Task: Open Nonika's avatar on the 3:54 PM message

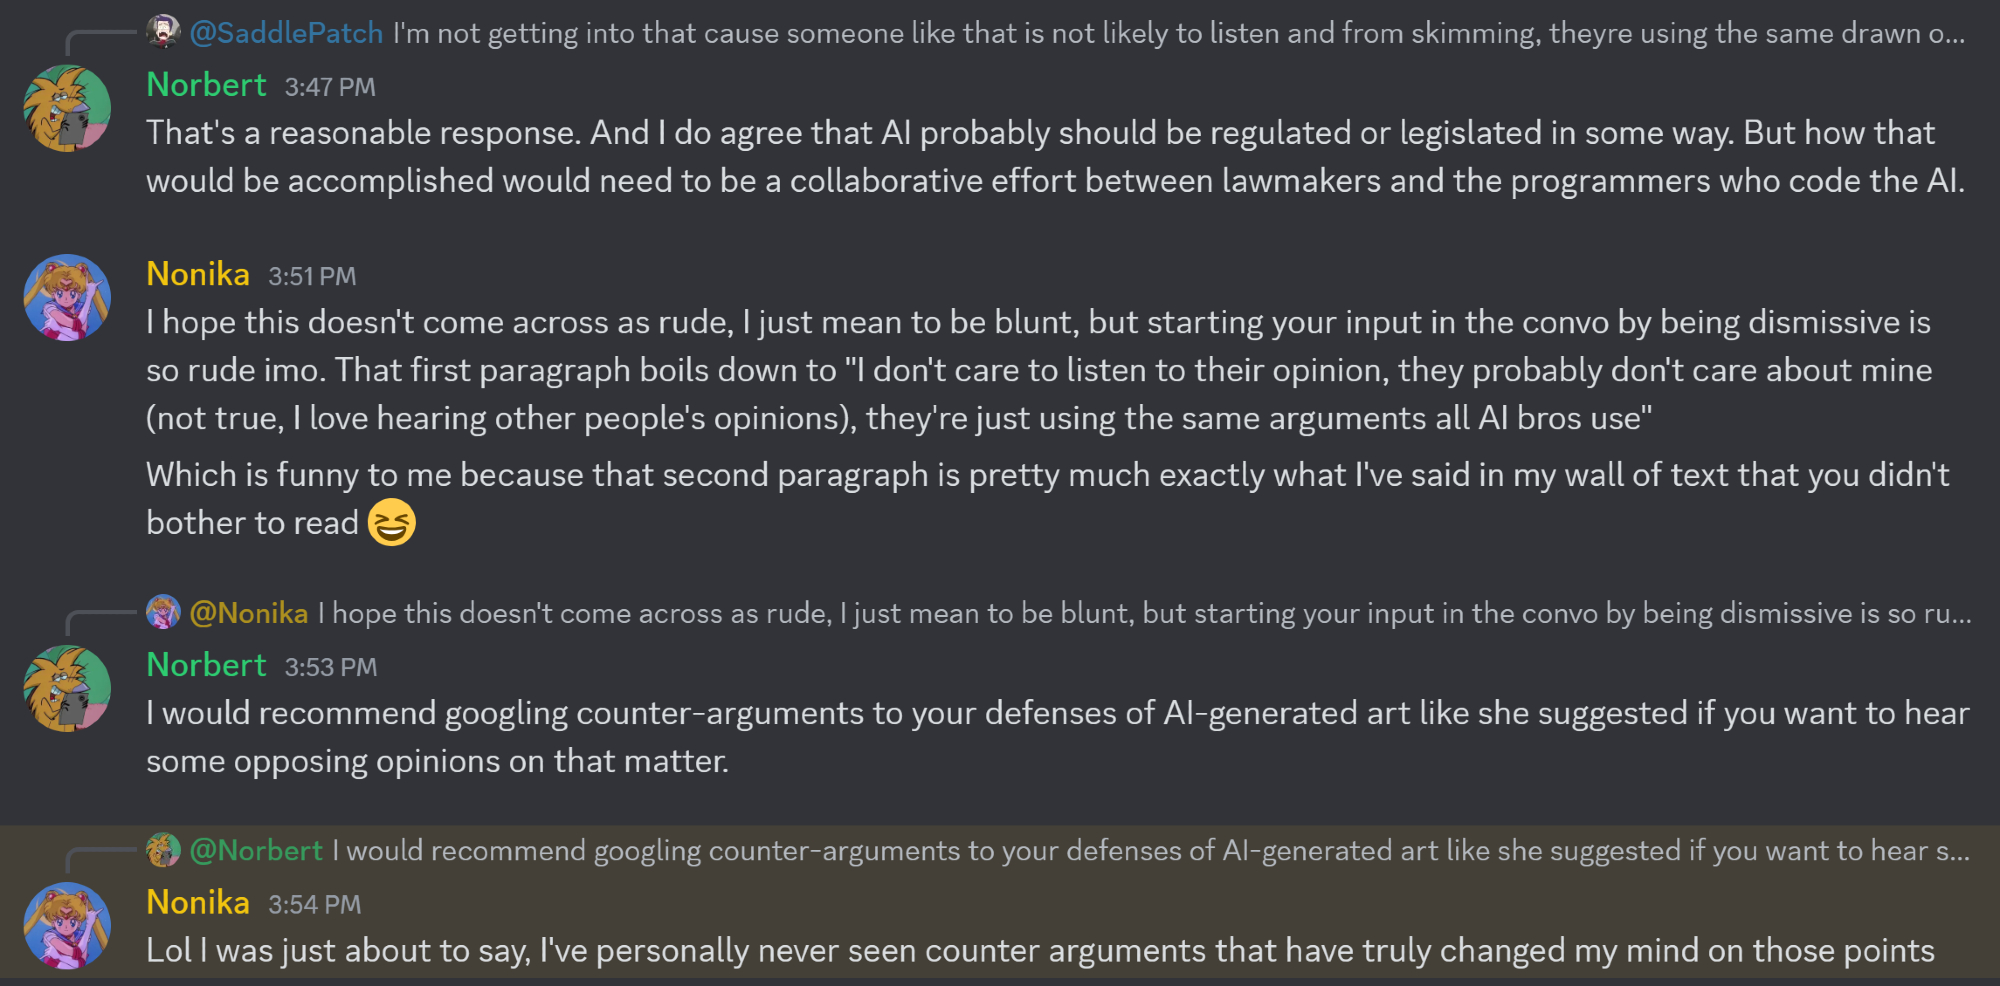Action: pos(67,925)
